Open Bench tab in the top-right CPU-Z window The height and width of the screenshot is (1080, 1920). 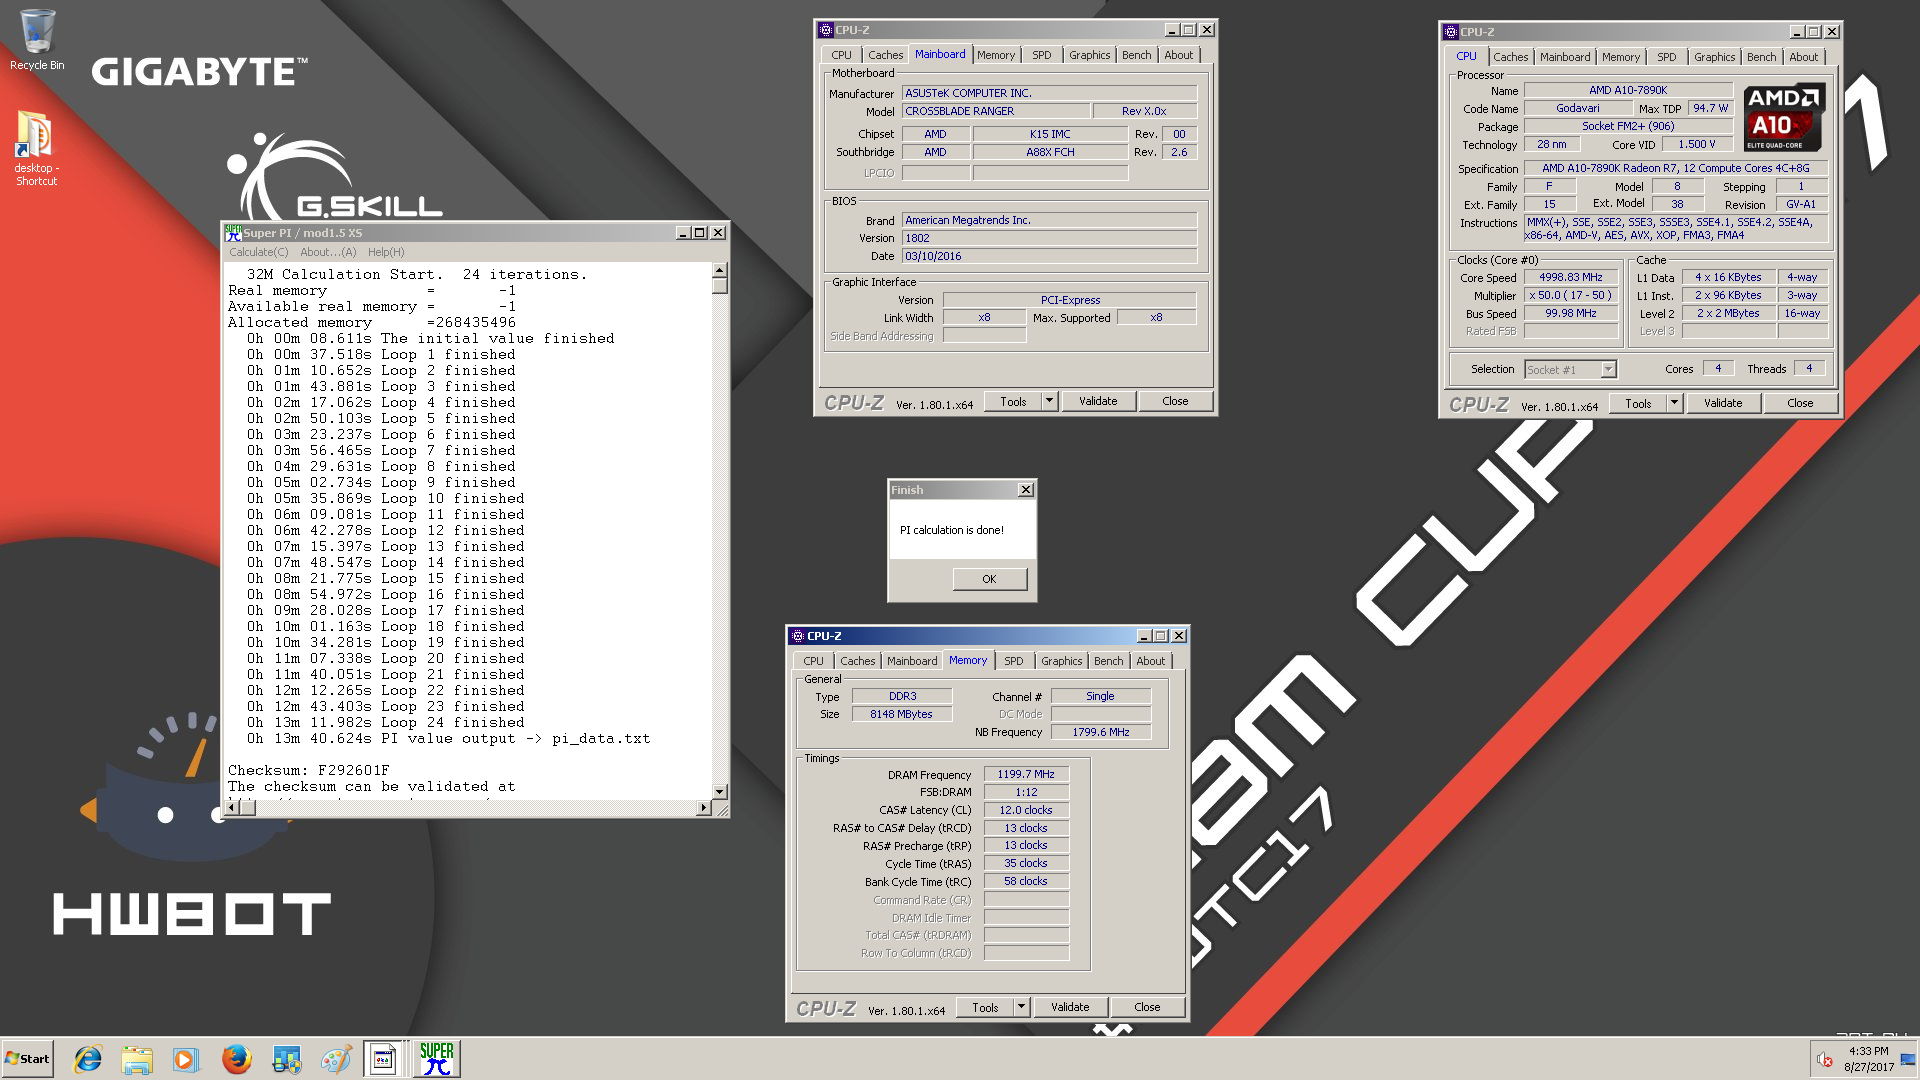(x=1761, y=57)
